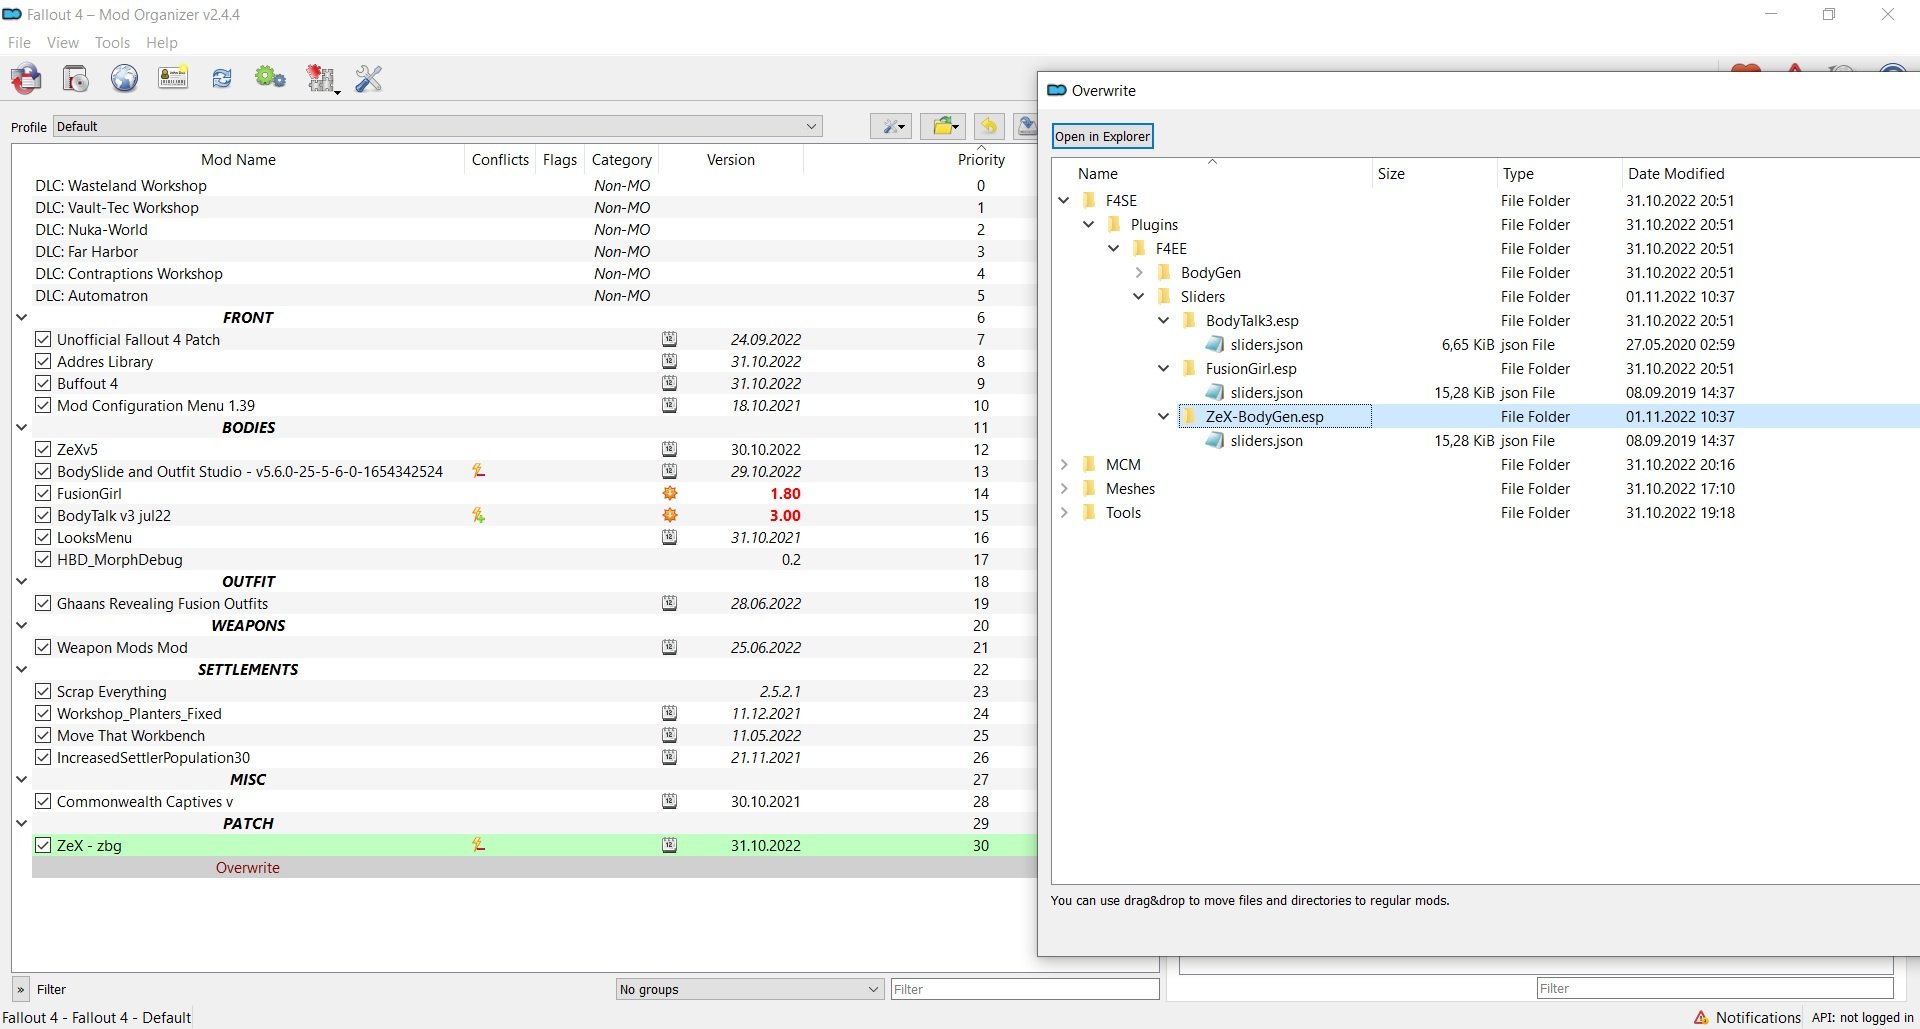Sort mod list by Priority column header
Image resolution: width=1920 pixels, height=1029 pixels.
coord(981,159)
